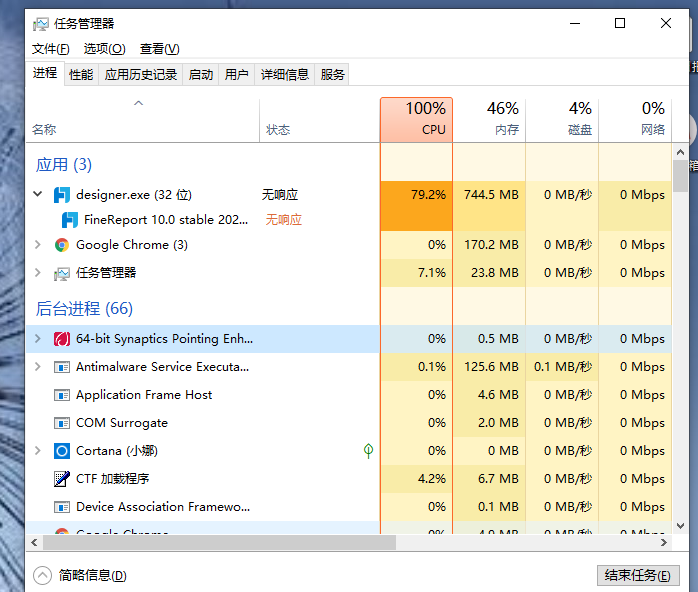Sort by the 网络 column header

click(x=635, y=120)
